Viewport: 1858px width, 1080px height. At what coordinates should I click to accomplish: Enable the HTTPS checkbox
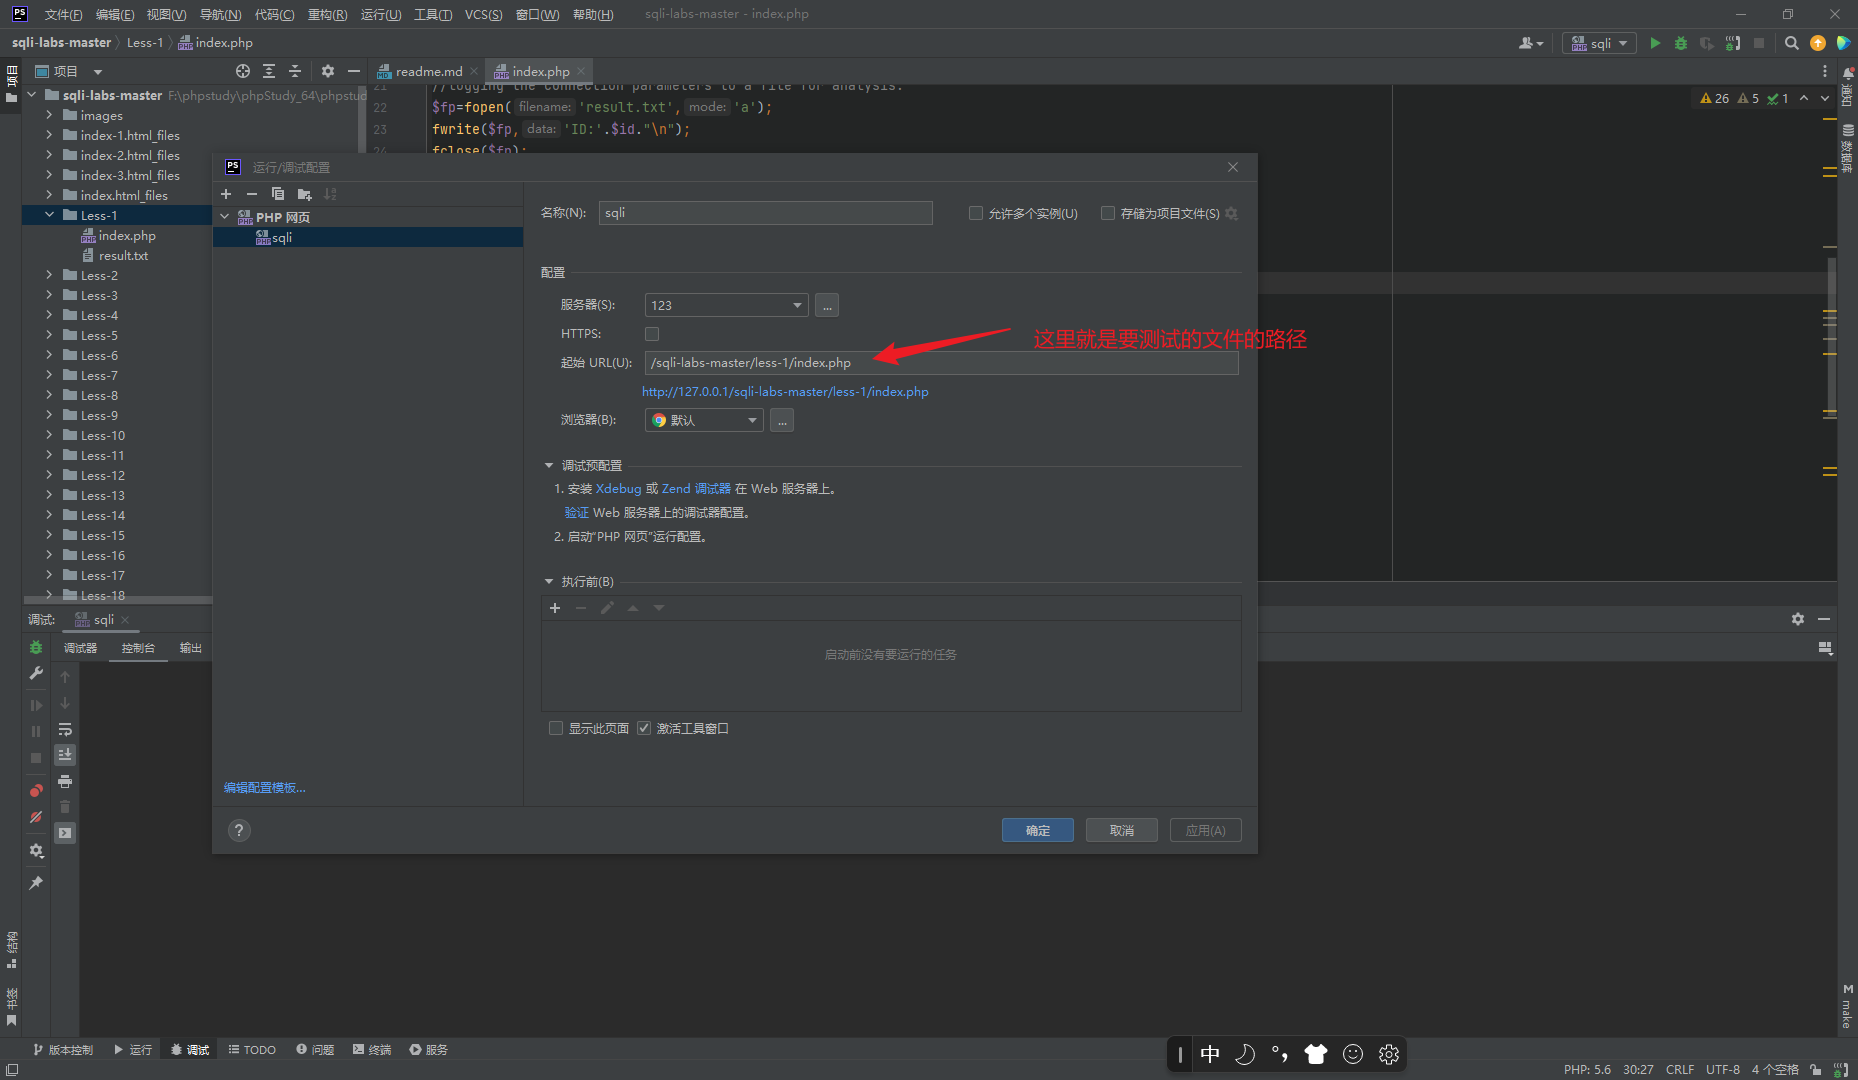[x=652, y=334]
